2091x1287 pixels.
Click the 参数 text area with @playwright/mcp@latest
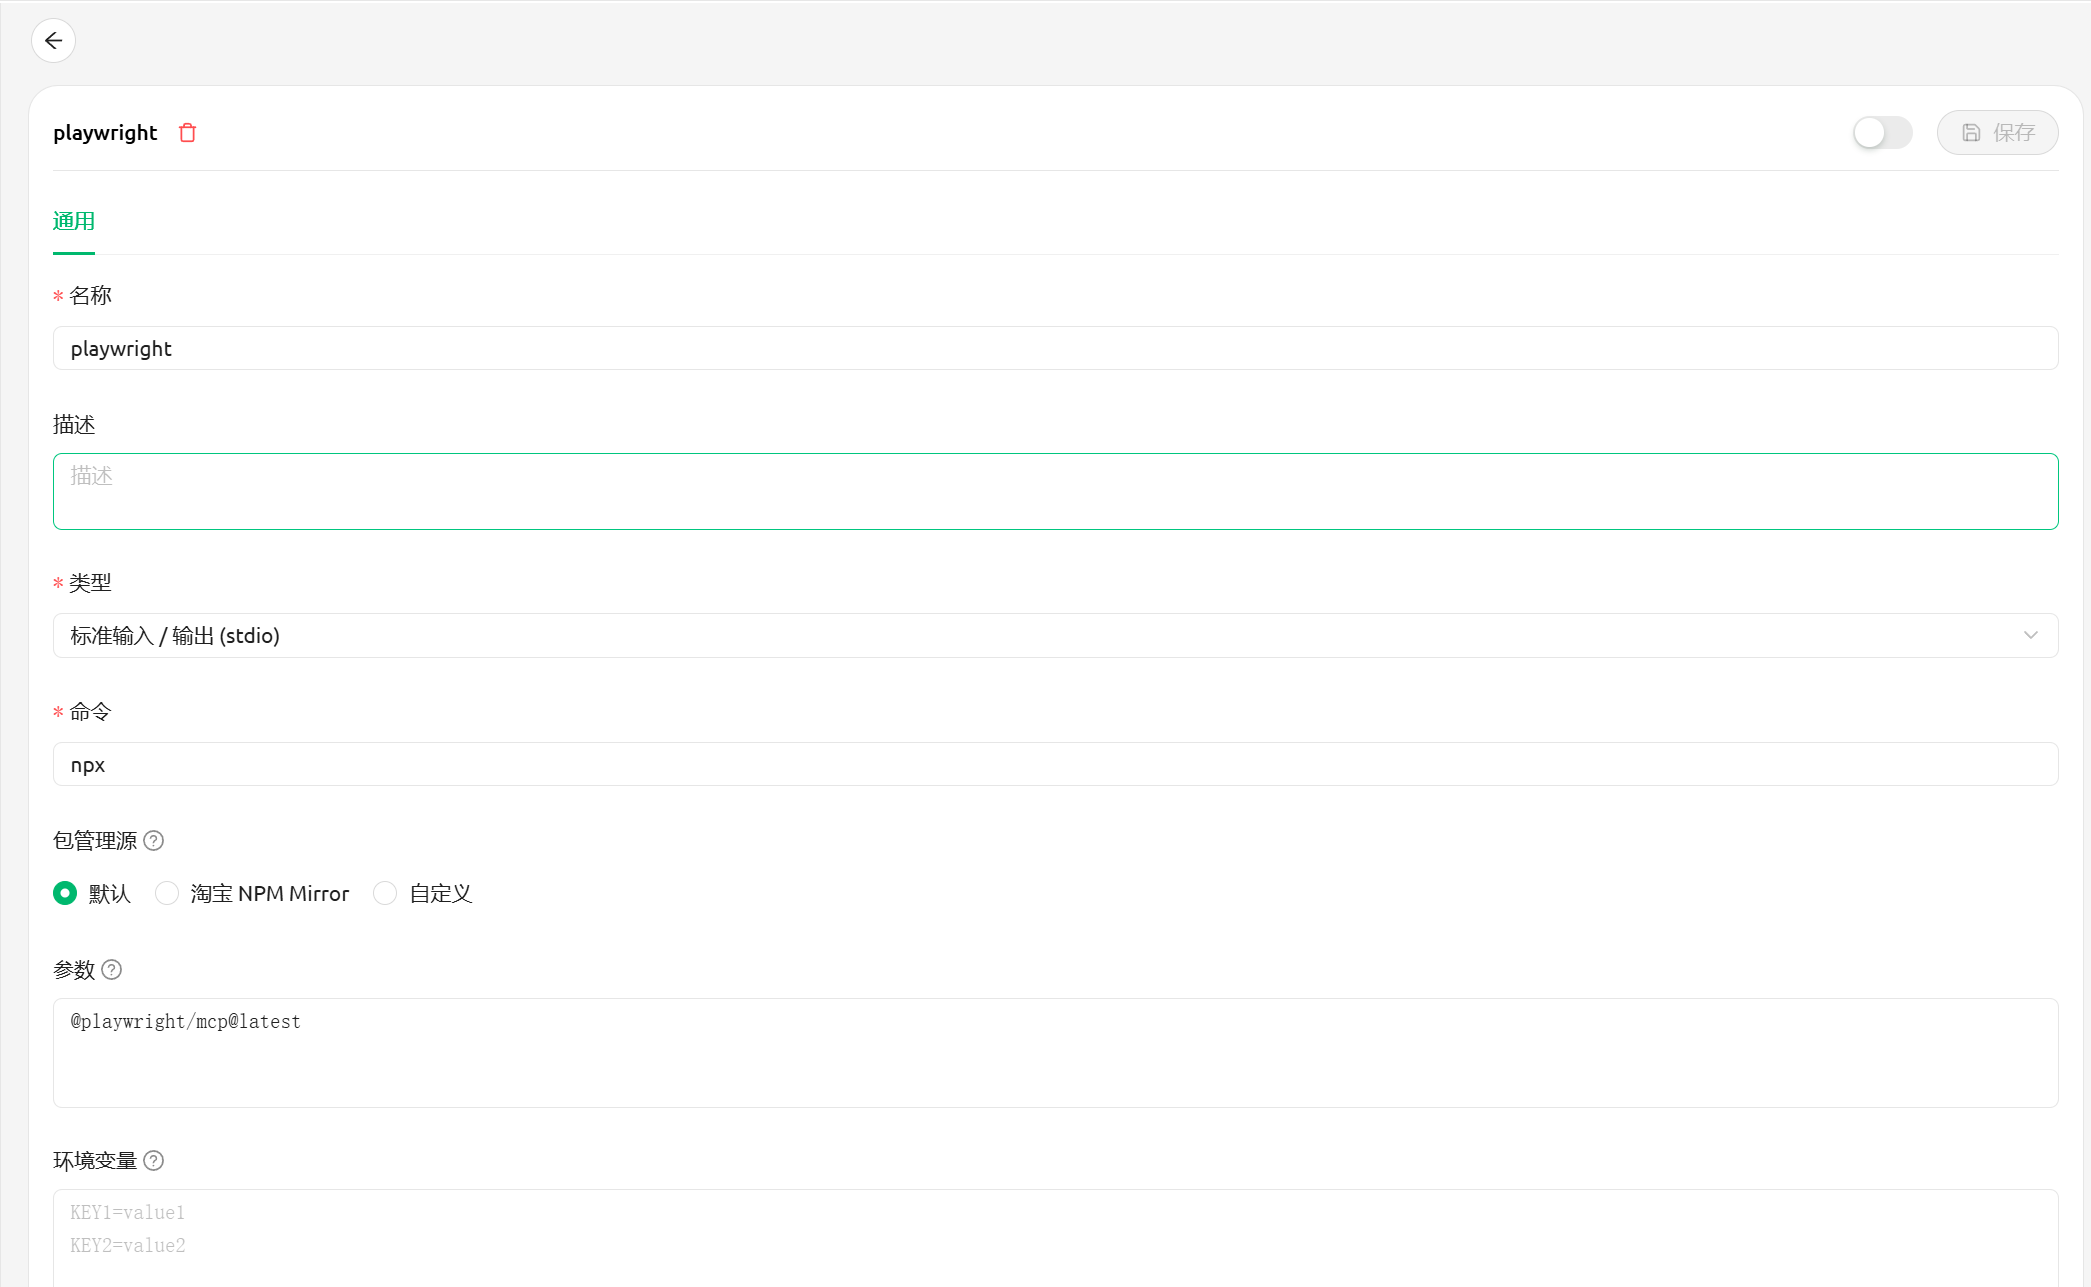pyautogui.click(x=1055, y=1053)
